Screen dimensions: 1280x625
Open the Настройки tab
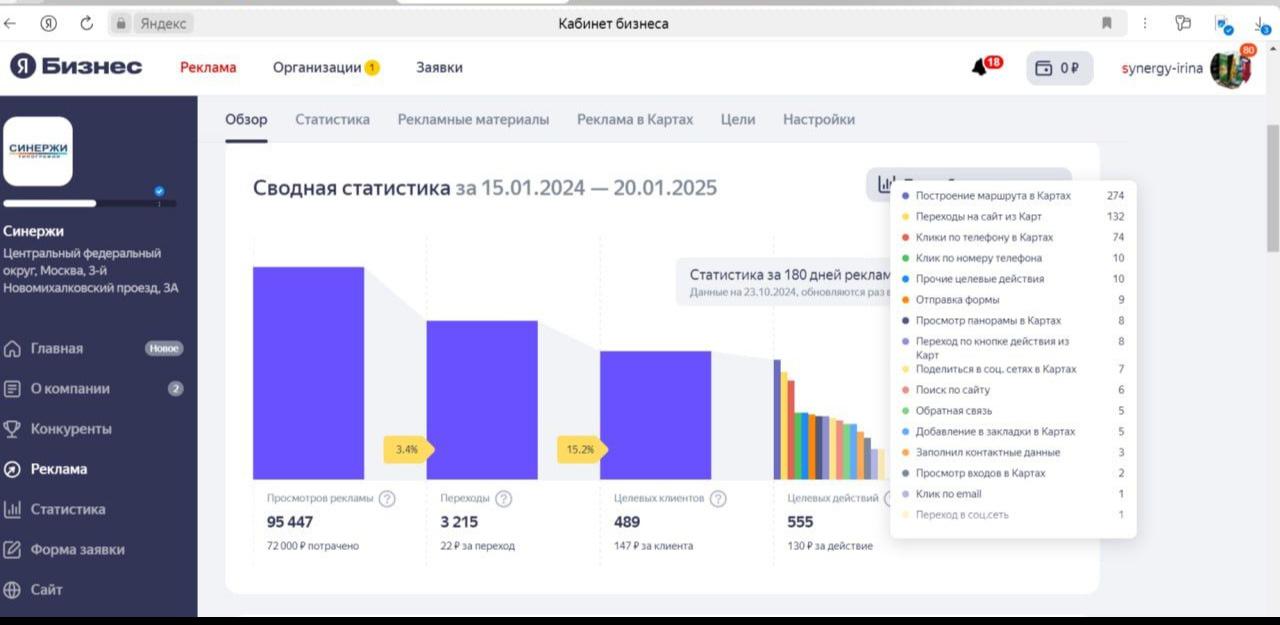[x=818, y=119]
